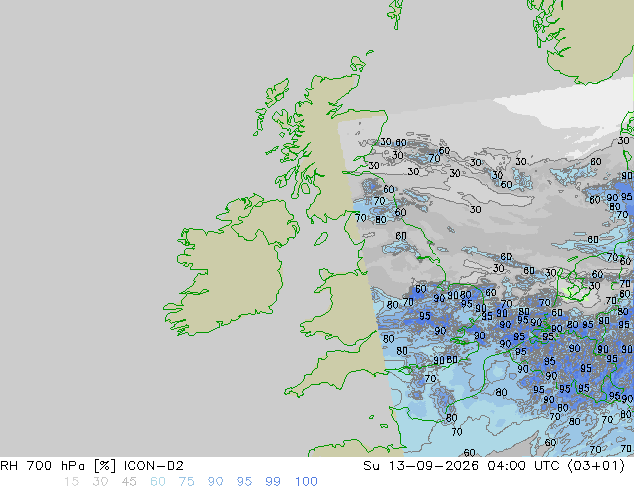Pick the 95 legend value
634x490 pixels.
(244, 482)
